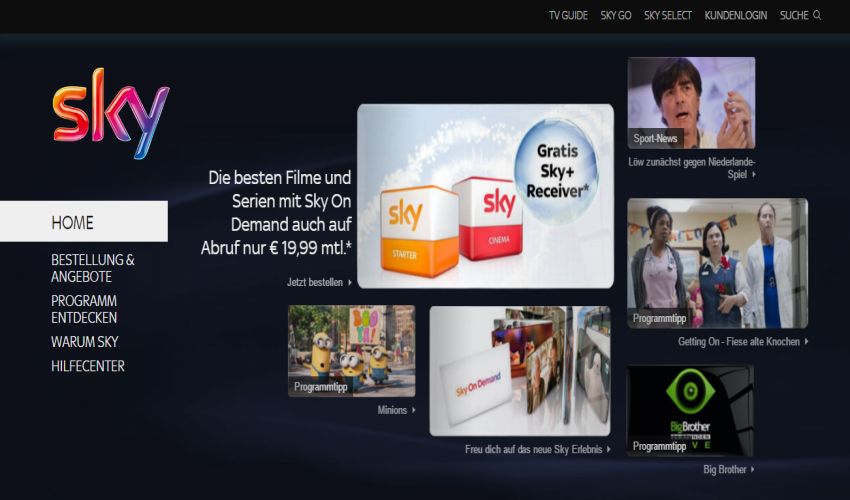850x500 pixels.
Task: Open the TV GUIDE menu item
Action: click(568, 15)
